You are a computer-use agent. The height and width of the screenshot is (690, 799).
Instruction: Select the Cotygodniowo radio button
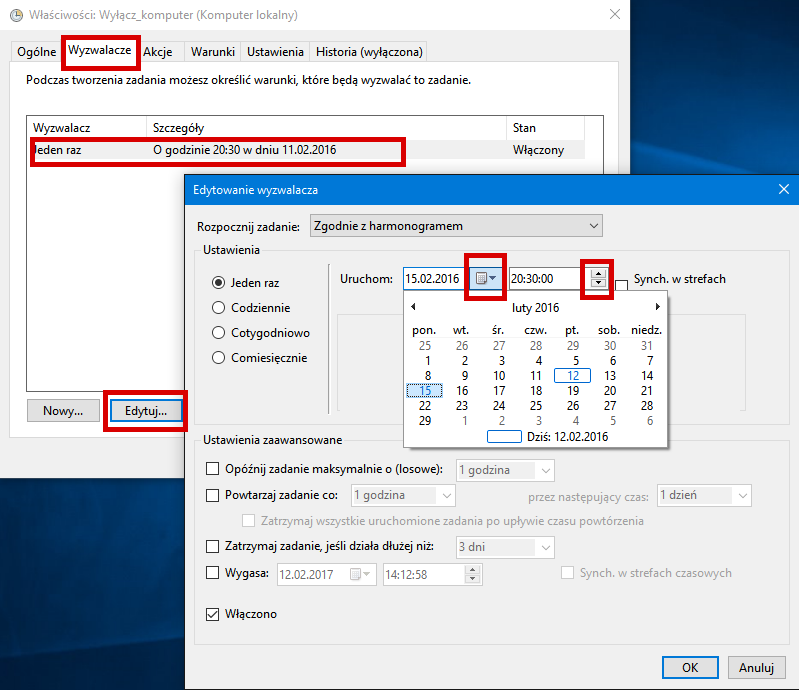[219, 333]
